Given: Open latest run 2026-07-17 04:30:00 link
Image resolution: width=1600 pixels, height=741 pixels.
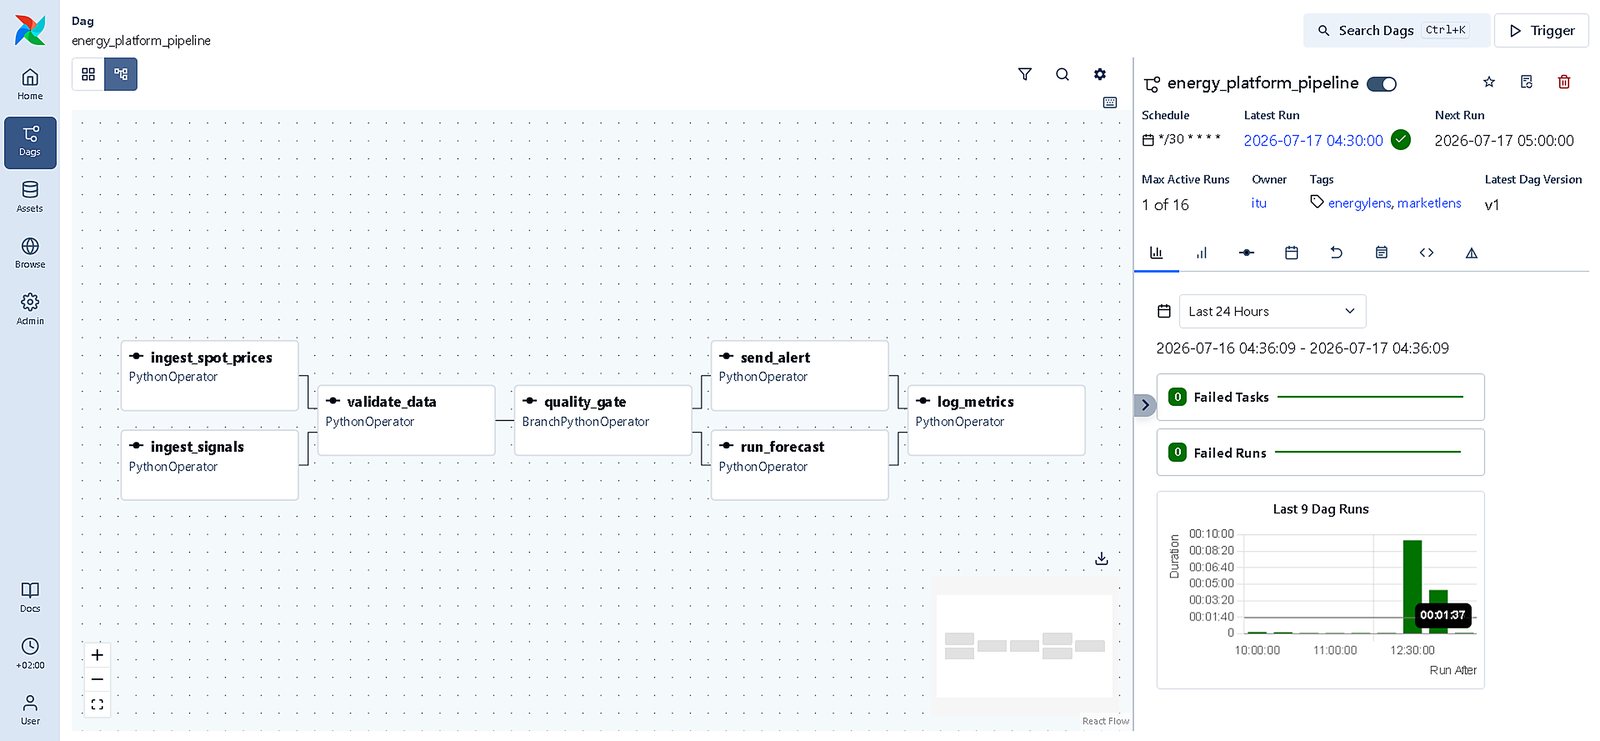Looking at the screenshot, I should click(1313, 141).
